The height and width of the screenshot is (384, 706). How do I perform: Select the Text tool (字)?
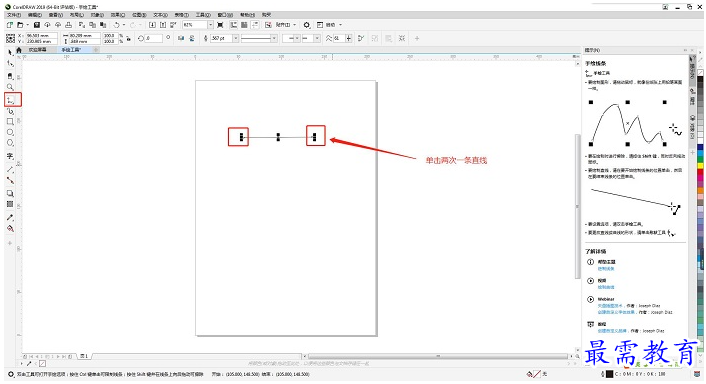coord(10,156)
